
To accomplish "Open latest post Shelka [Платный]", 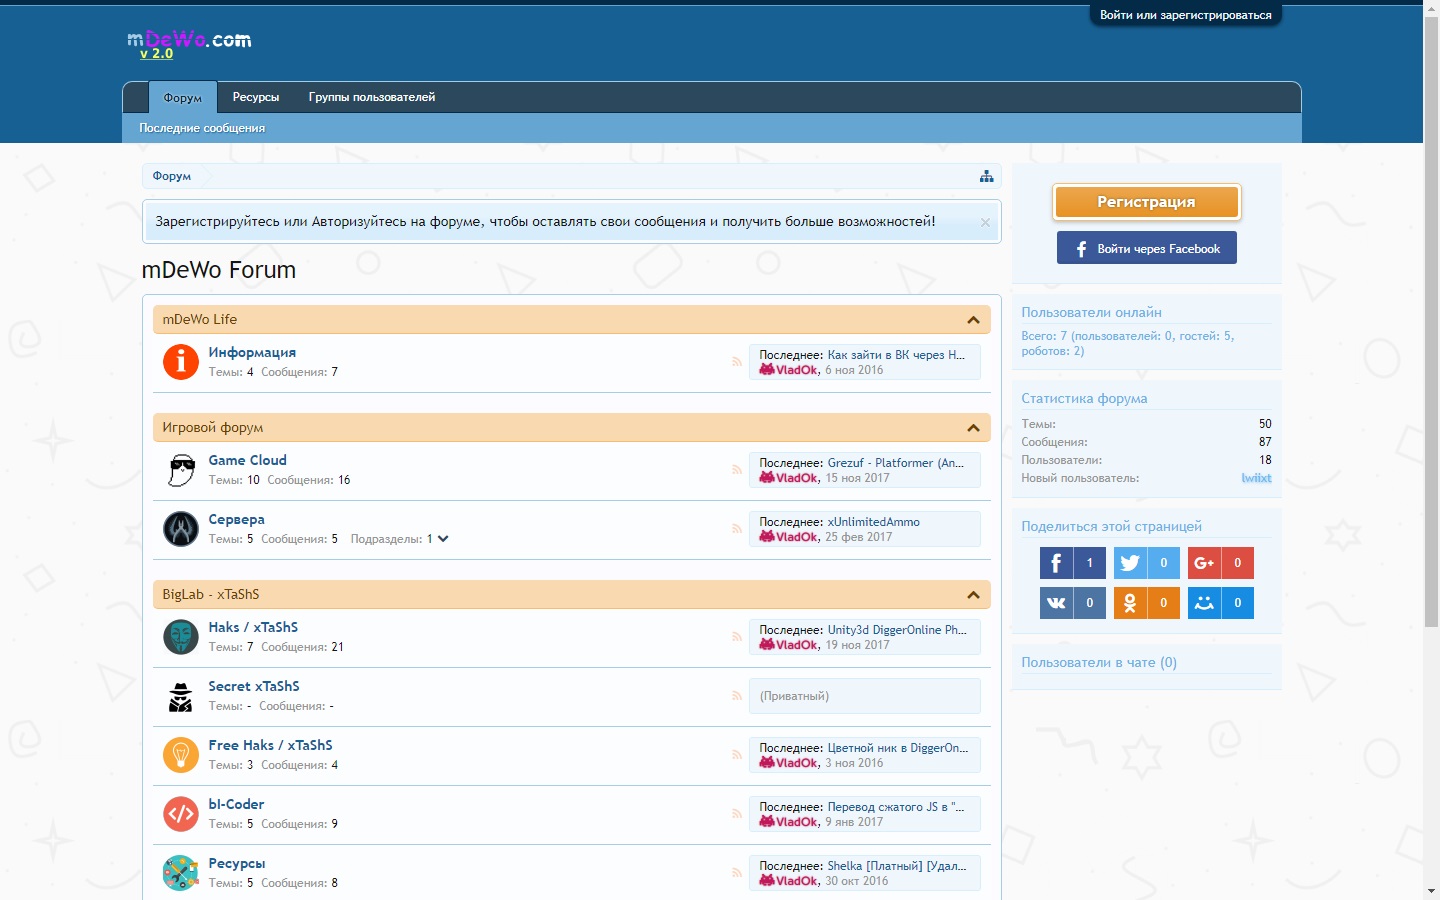I will click(897, 866).
